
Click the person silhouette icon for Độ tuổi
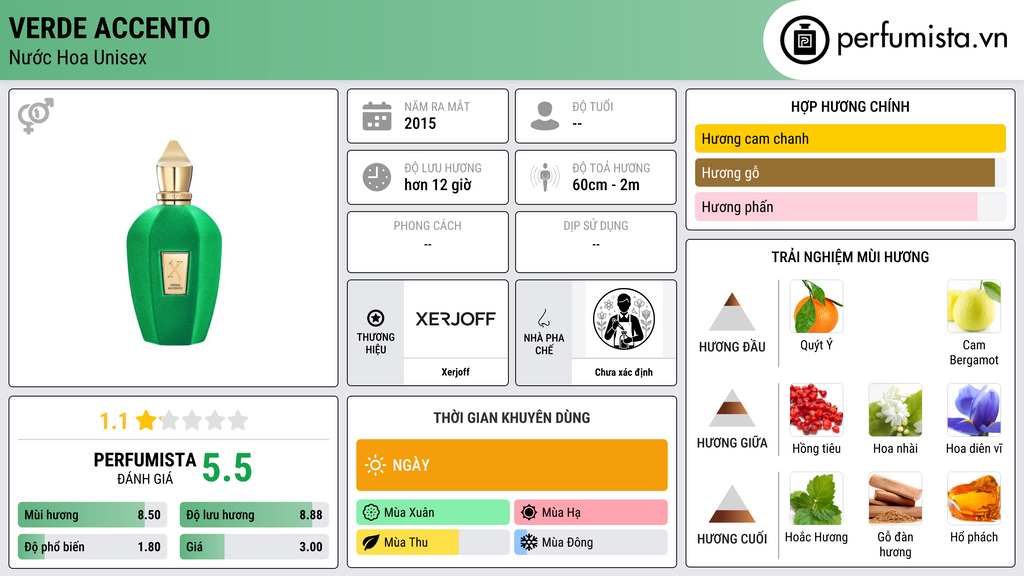click(545, 116)
